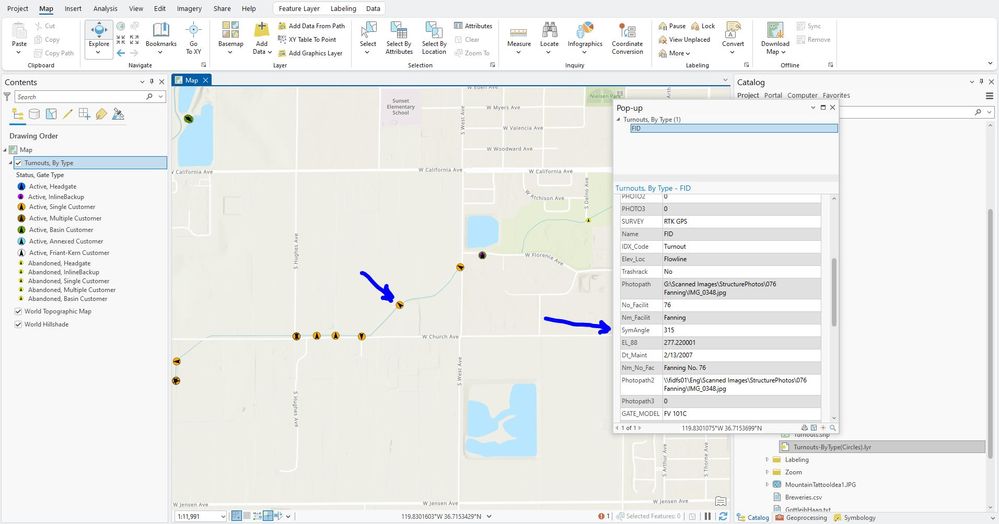999x524 pixels.
Task: Switch to the Labeling ribbon tab
Action: (x=343, y=8)
